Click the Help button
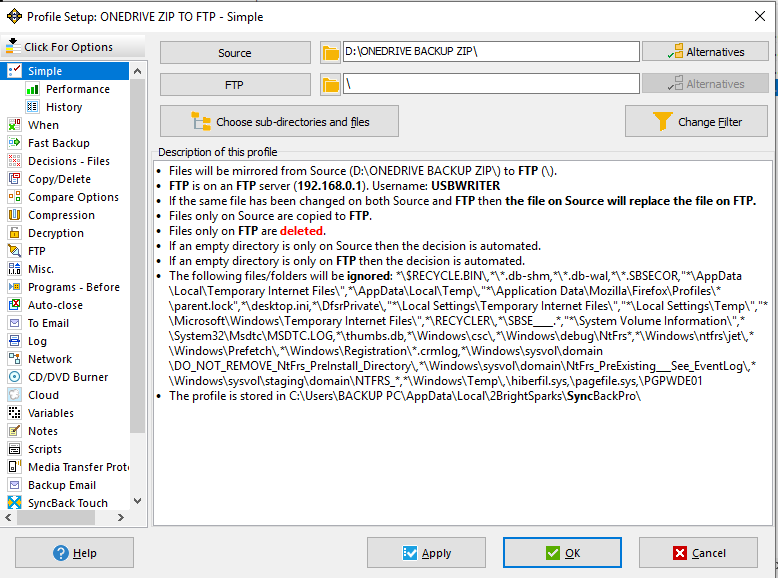Viewport: 778px width, 578px height. point(74,553)
